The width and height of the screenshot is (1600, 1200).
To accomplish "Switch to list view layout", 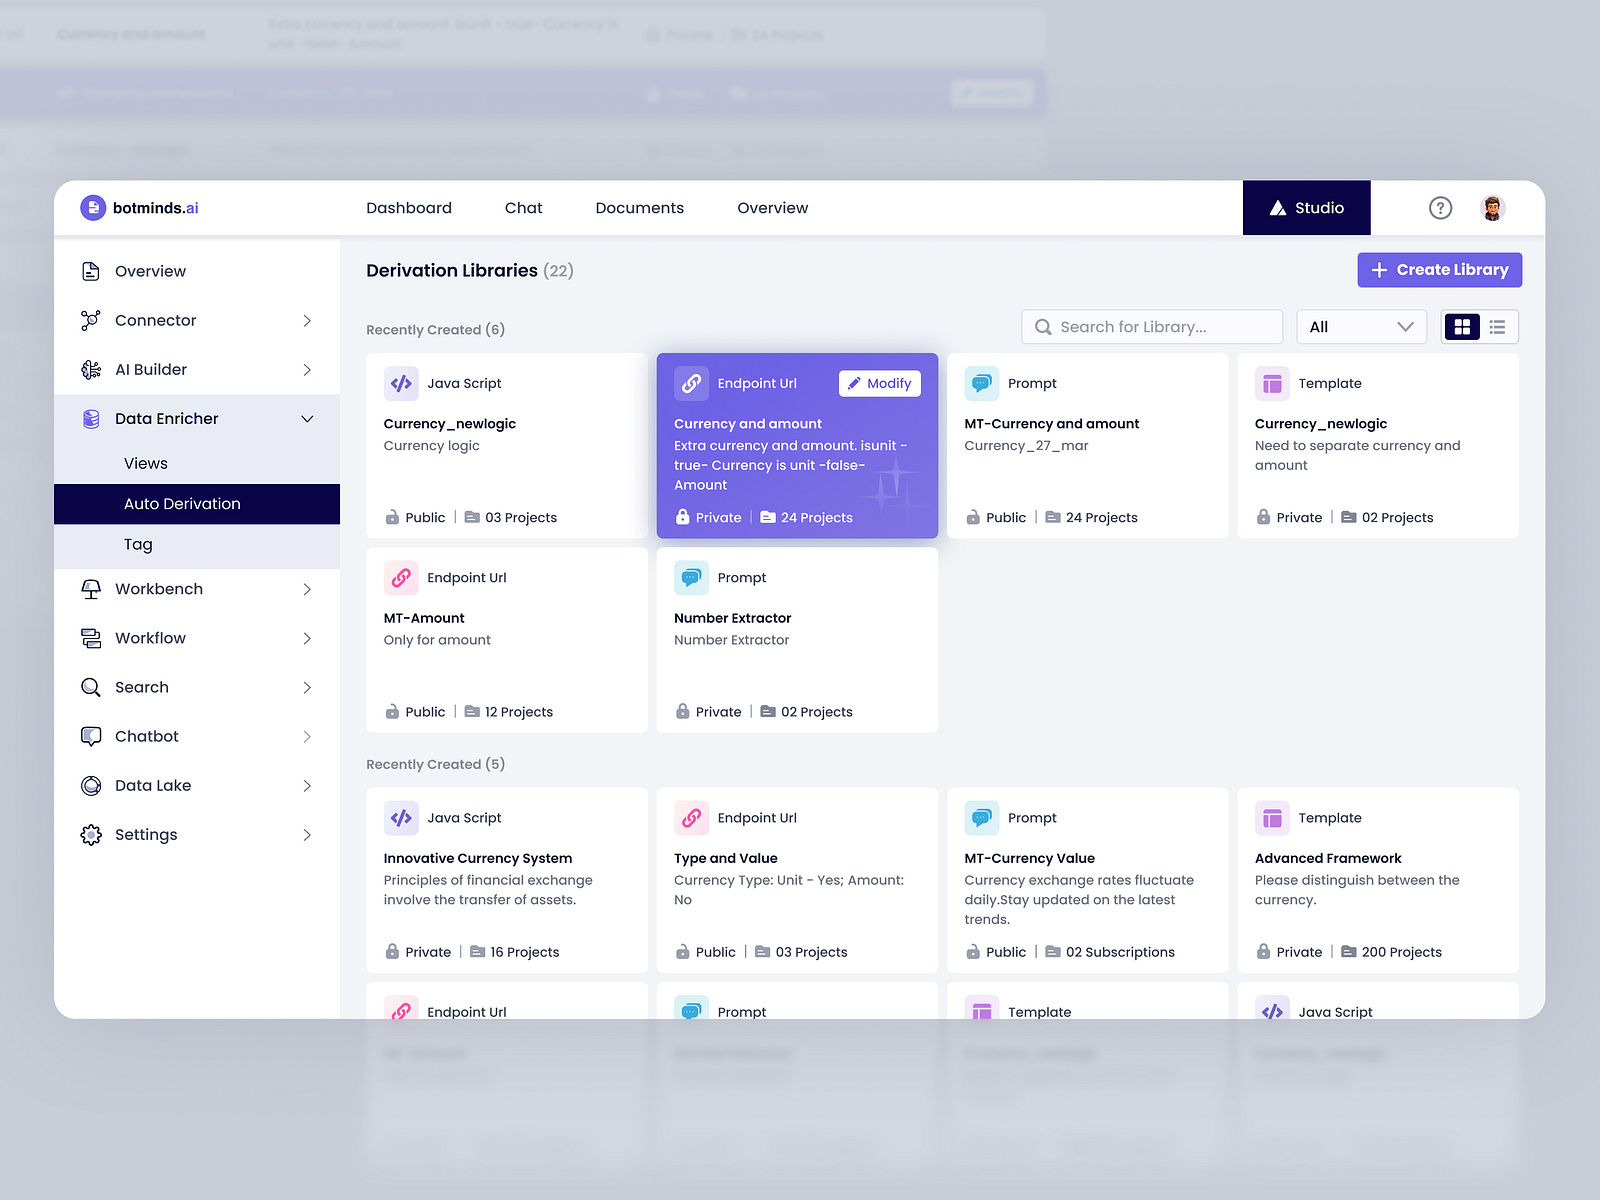I will pos(1497,326).
